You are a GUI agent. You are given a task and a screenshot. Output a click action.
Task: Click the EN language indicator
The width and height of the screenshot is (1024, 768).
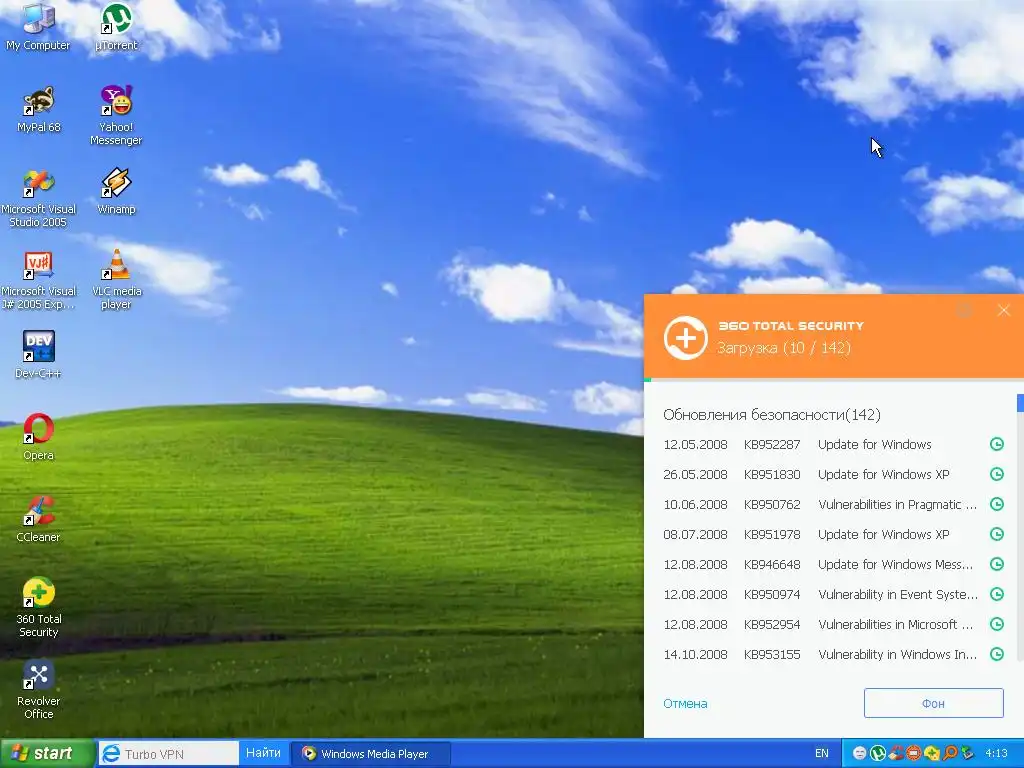822,753
